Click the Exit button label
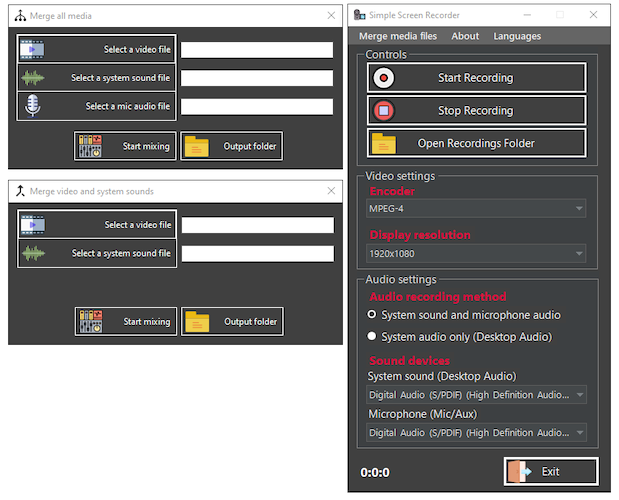Screen dimensions: 619x500 [550, 472]
